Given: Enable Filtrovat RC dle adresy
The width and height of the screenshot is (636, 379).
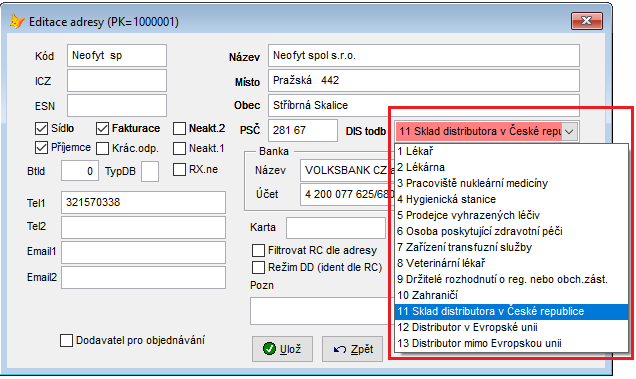Looking at the screenshot, I should coord(258,250).
